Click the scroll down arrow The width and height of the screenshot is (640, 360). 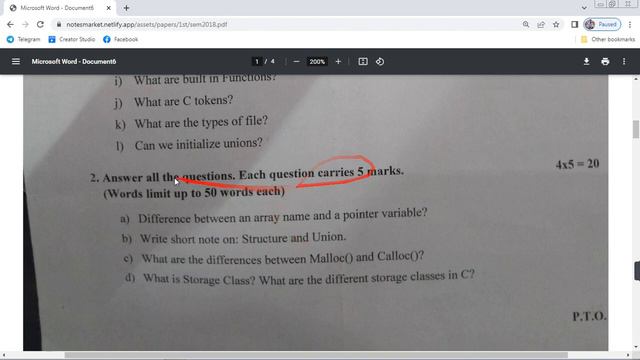click(x=636, y=347)
